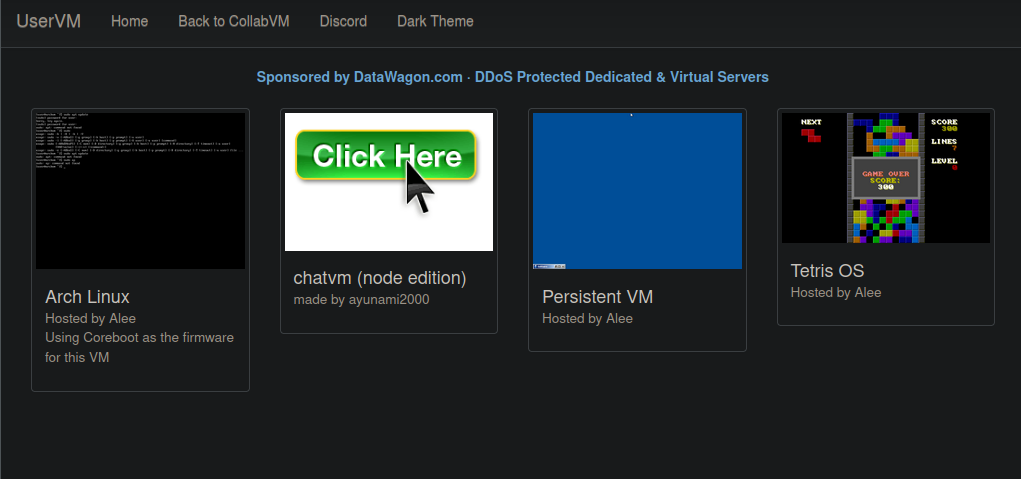Go to the Home page

tap(129, 21)
